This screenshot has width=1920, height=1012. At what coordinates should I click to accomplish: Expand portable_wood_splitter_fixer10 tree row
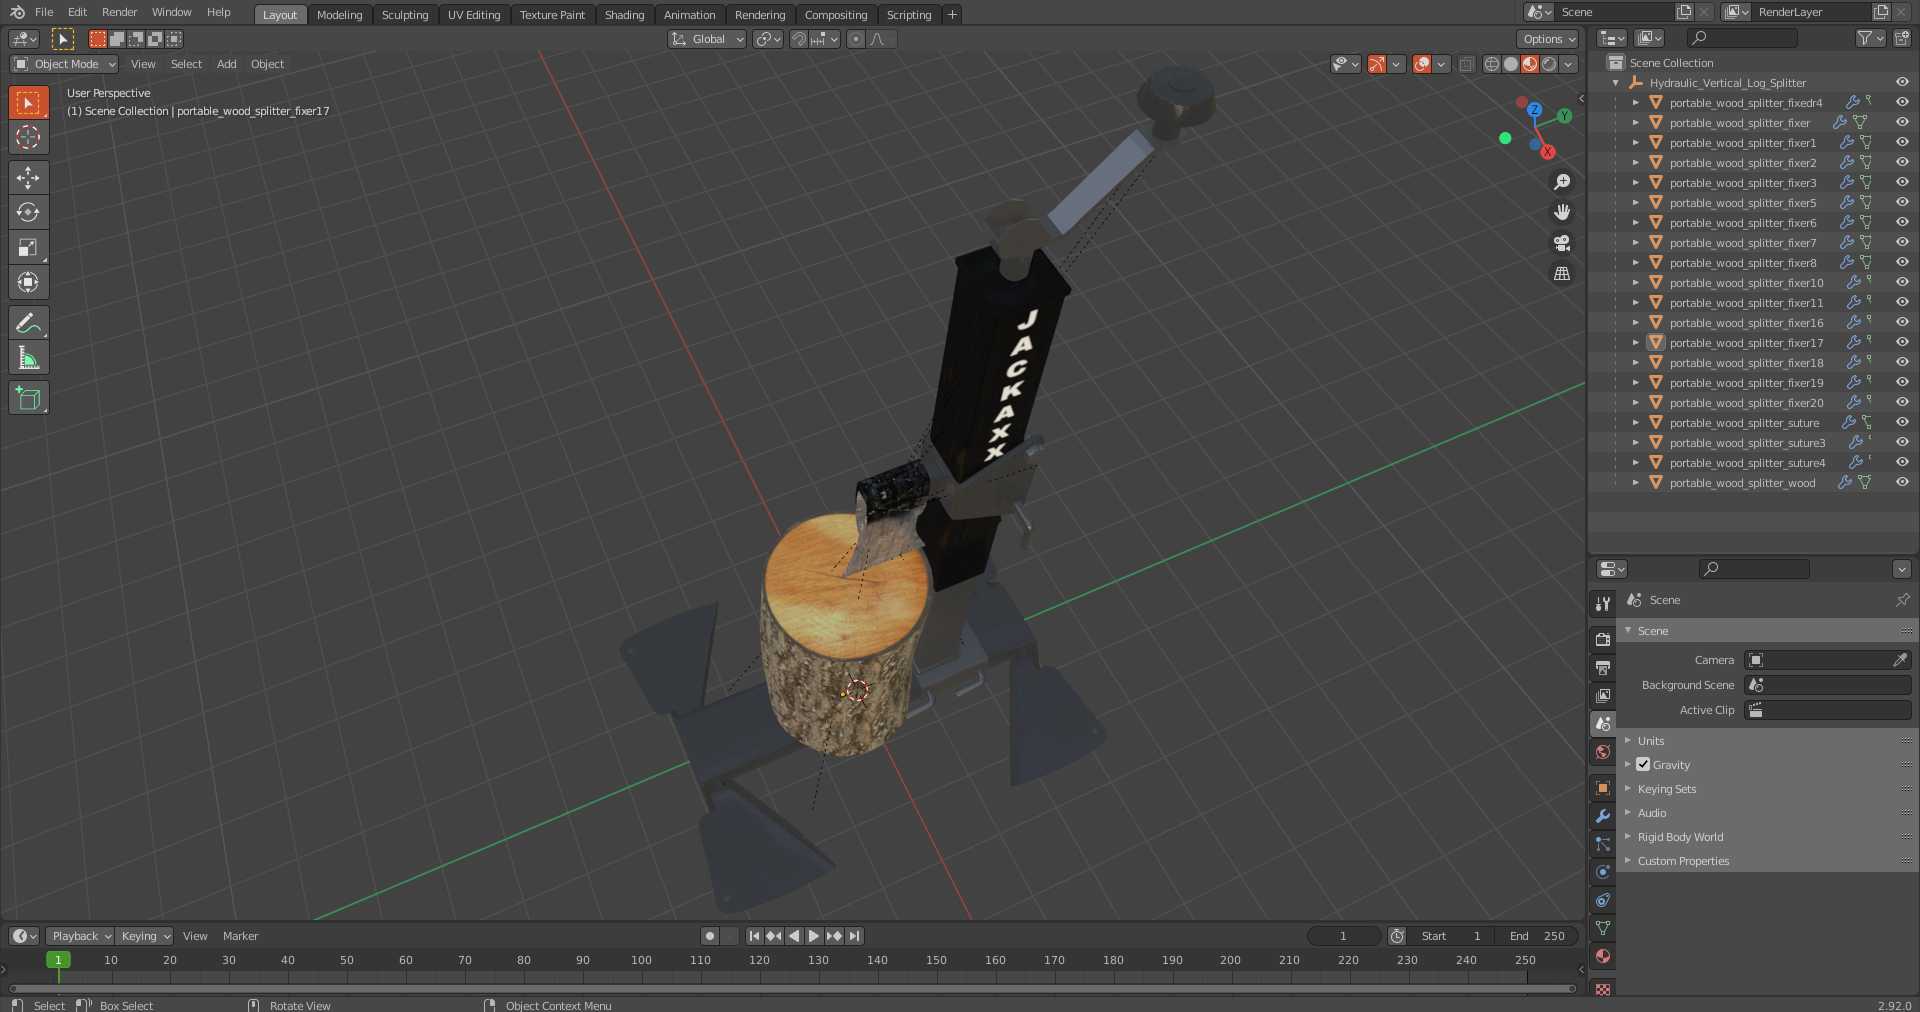(1636, 282)
